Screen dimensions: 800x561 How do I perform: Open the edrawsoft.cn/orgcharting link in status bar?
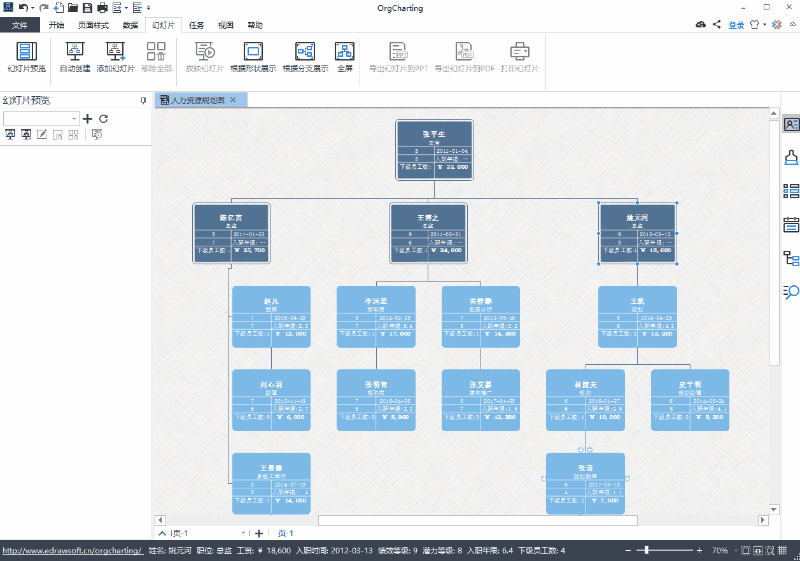(72, 551)
